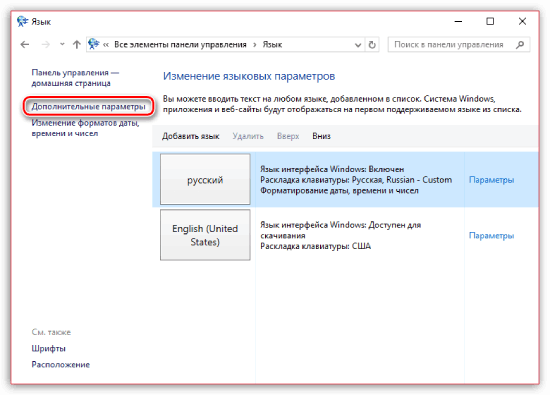
Task: Click "Все элементы панели управления" breadcrumb
Action: click(180, 45)
